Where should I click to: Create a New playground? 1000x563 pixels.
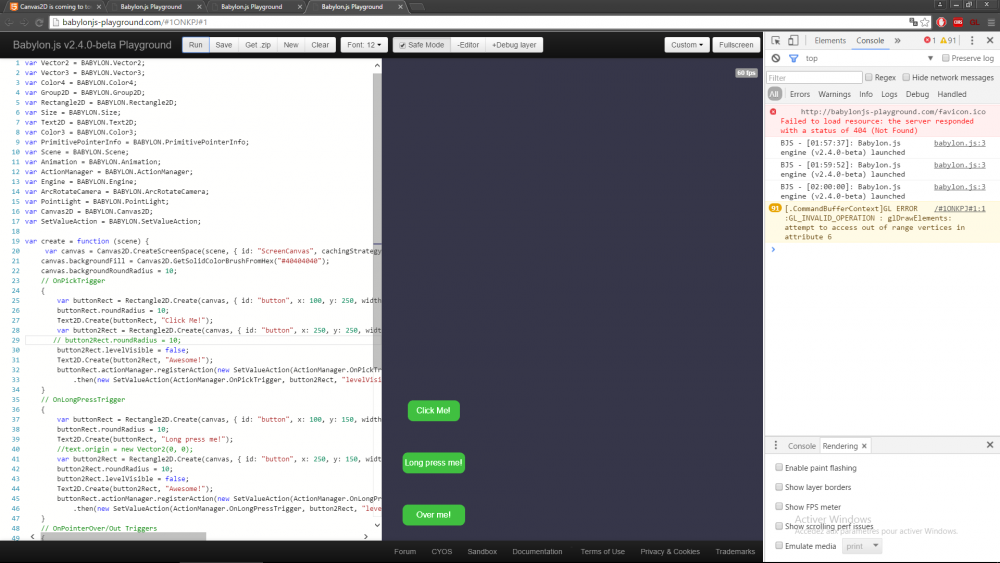click(291, 45)
